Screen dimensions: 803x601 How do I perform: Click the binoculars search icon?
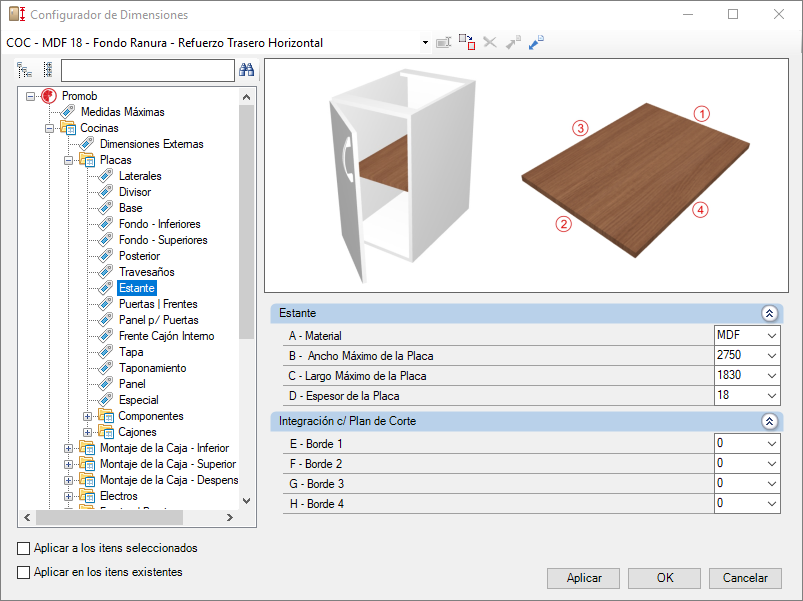point(246,70)
